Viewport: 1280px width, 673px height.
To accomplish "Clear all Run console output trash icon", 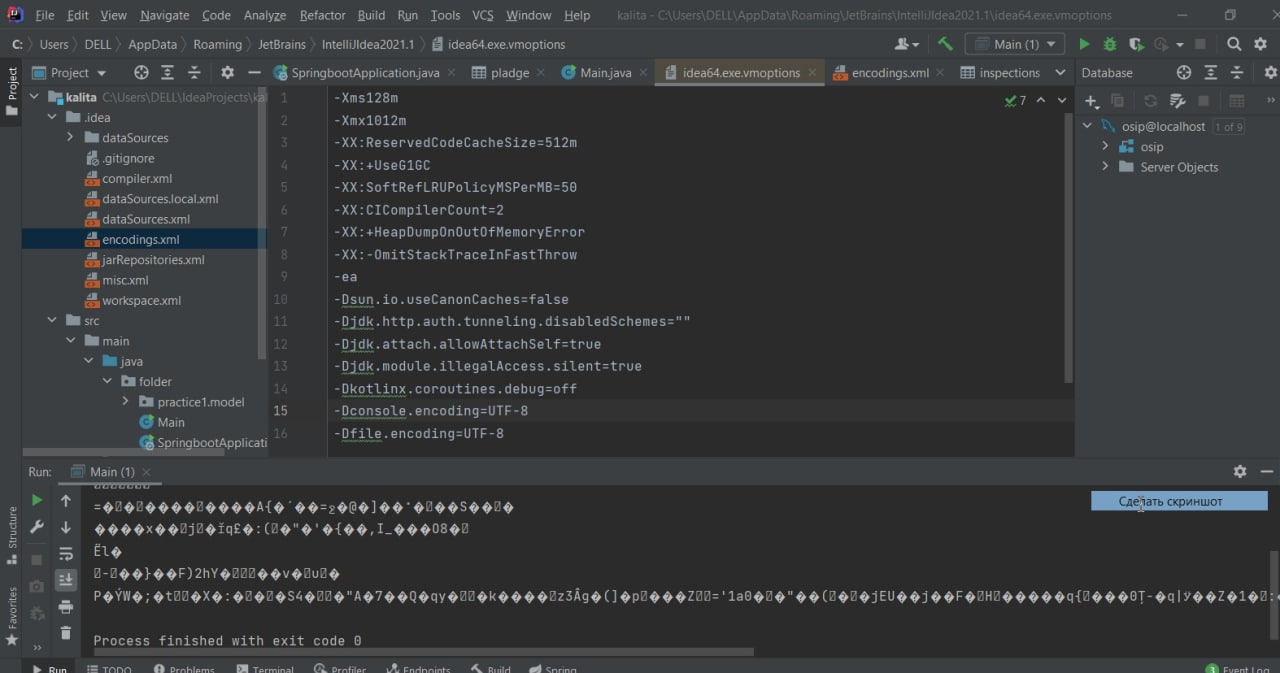I will point(66,633).
